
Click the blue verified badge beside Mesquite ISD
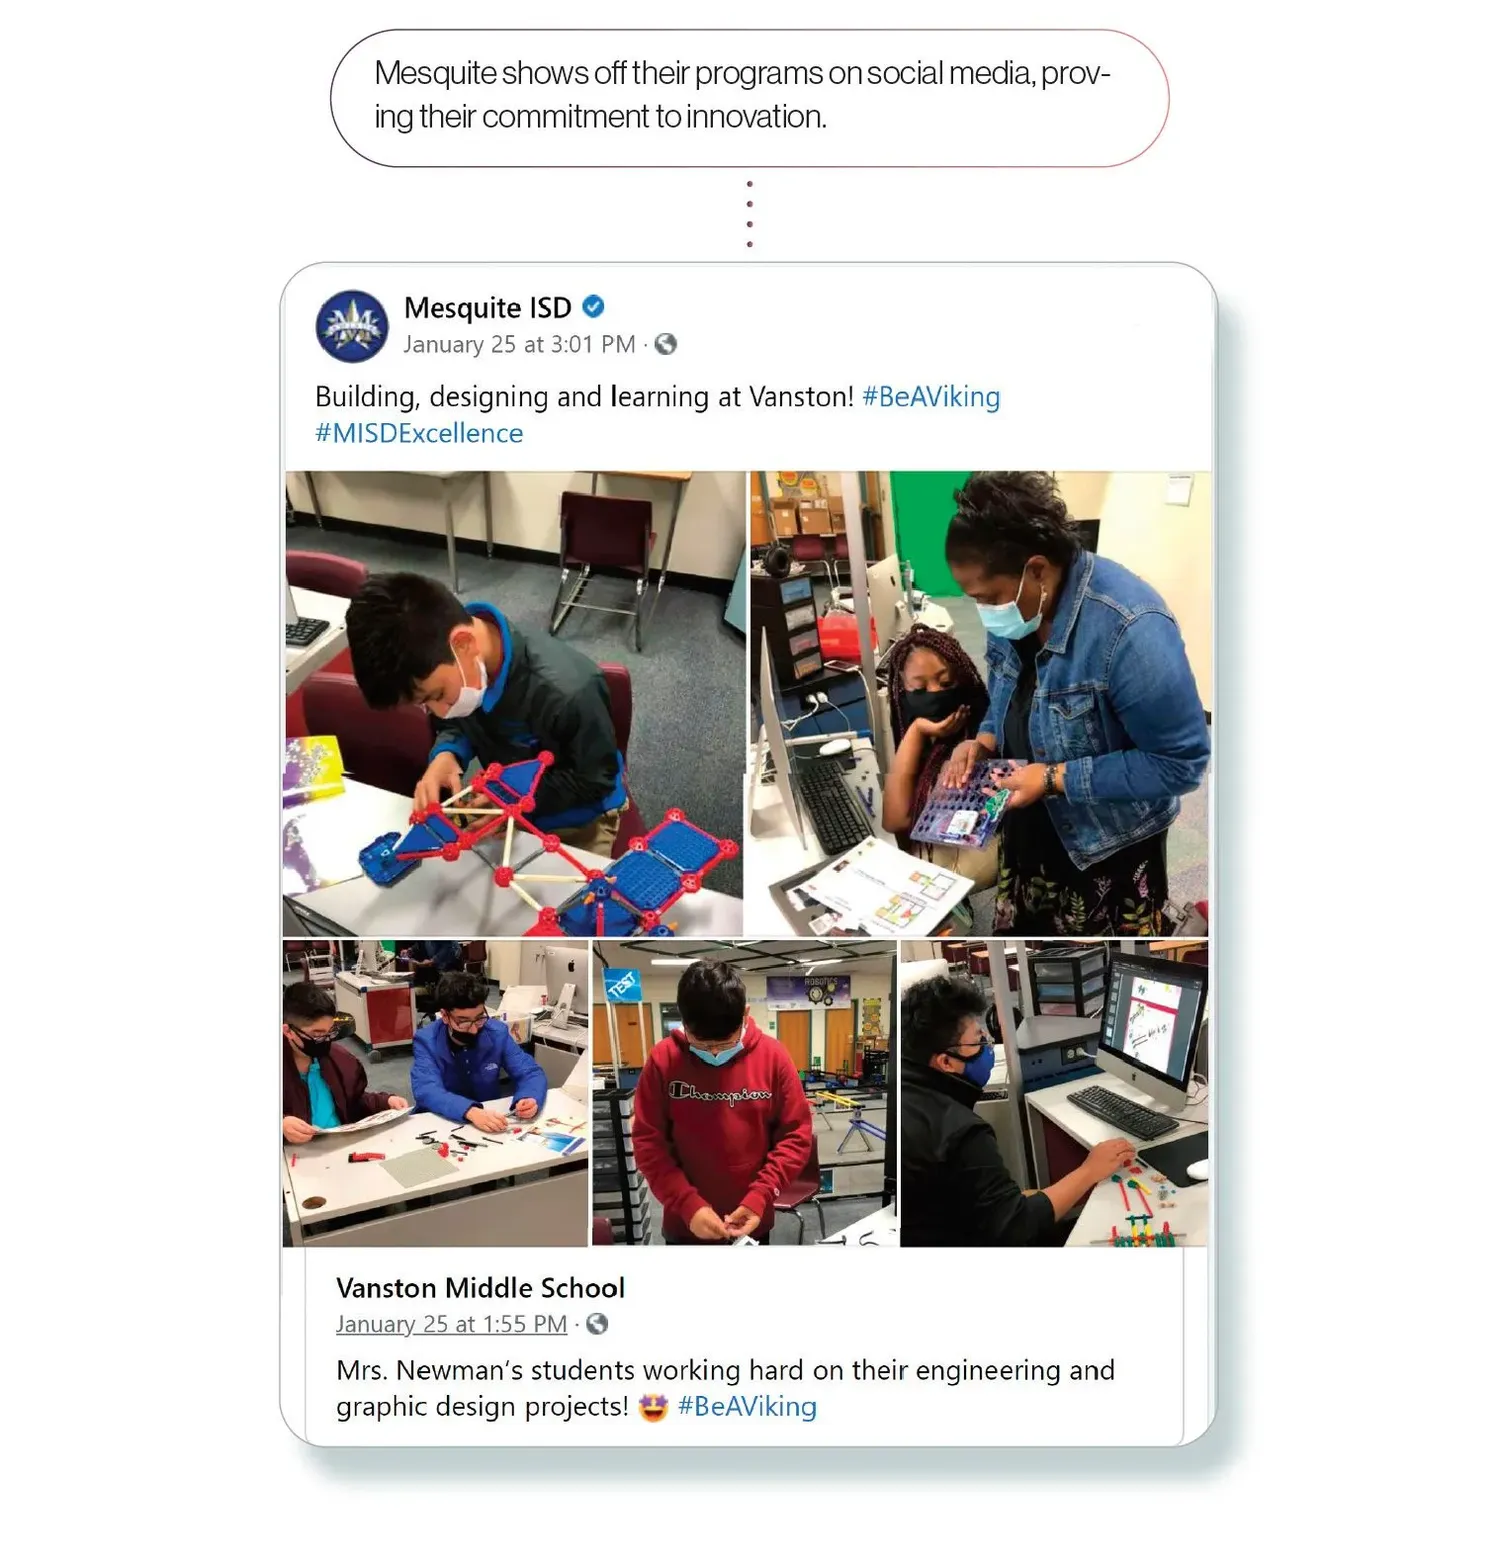(x=593, y=307)
